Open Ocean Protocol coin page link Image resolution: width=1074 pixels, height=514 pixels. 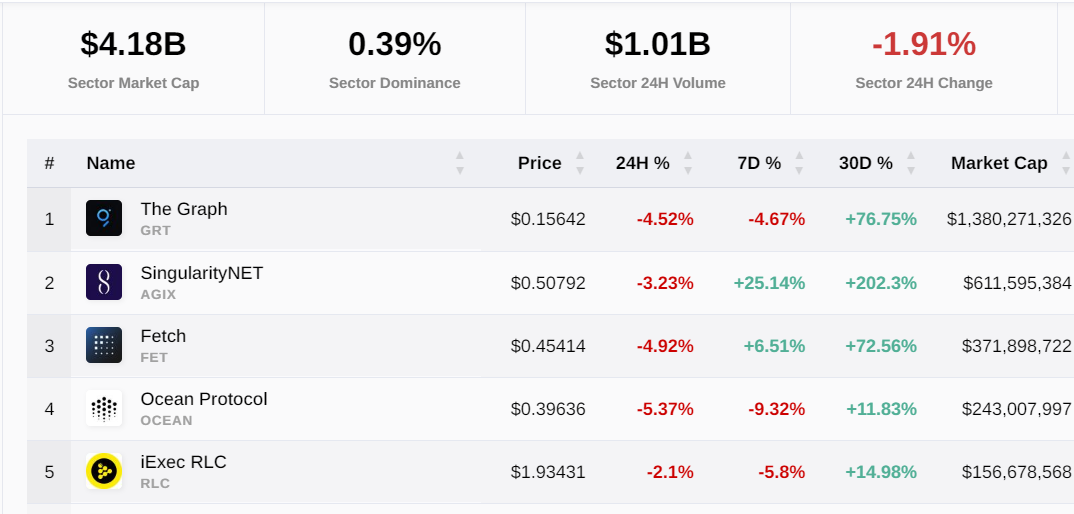(203, 399)
